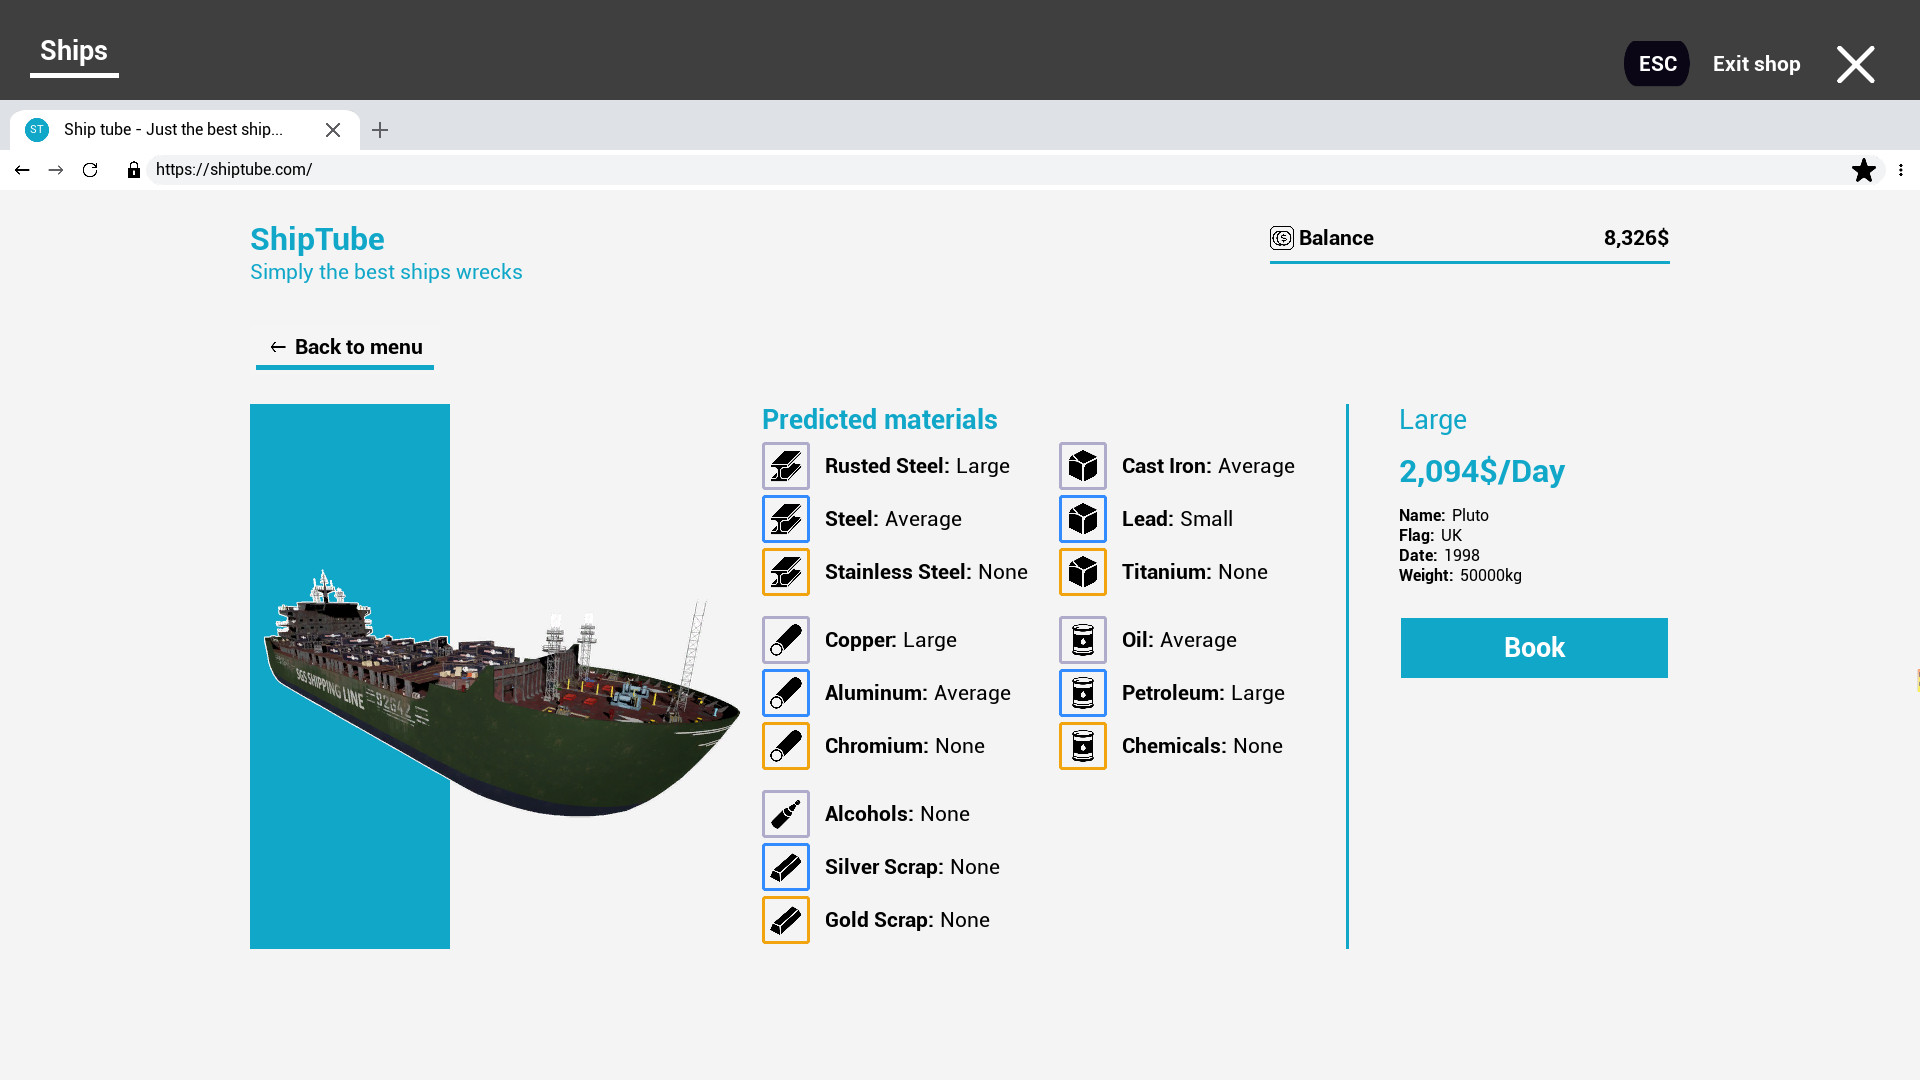The image size is (1920, 1080).
Task: Click the new tab plus button
Action: [x=380, y=131]
